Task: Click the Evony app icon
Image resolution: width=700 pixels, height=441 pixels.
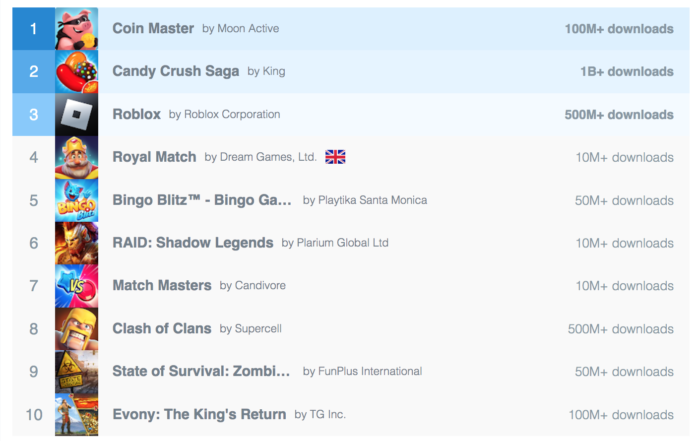Action: (76, 415)
